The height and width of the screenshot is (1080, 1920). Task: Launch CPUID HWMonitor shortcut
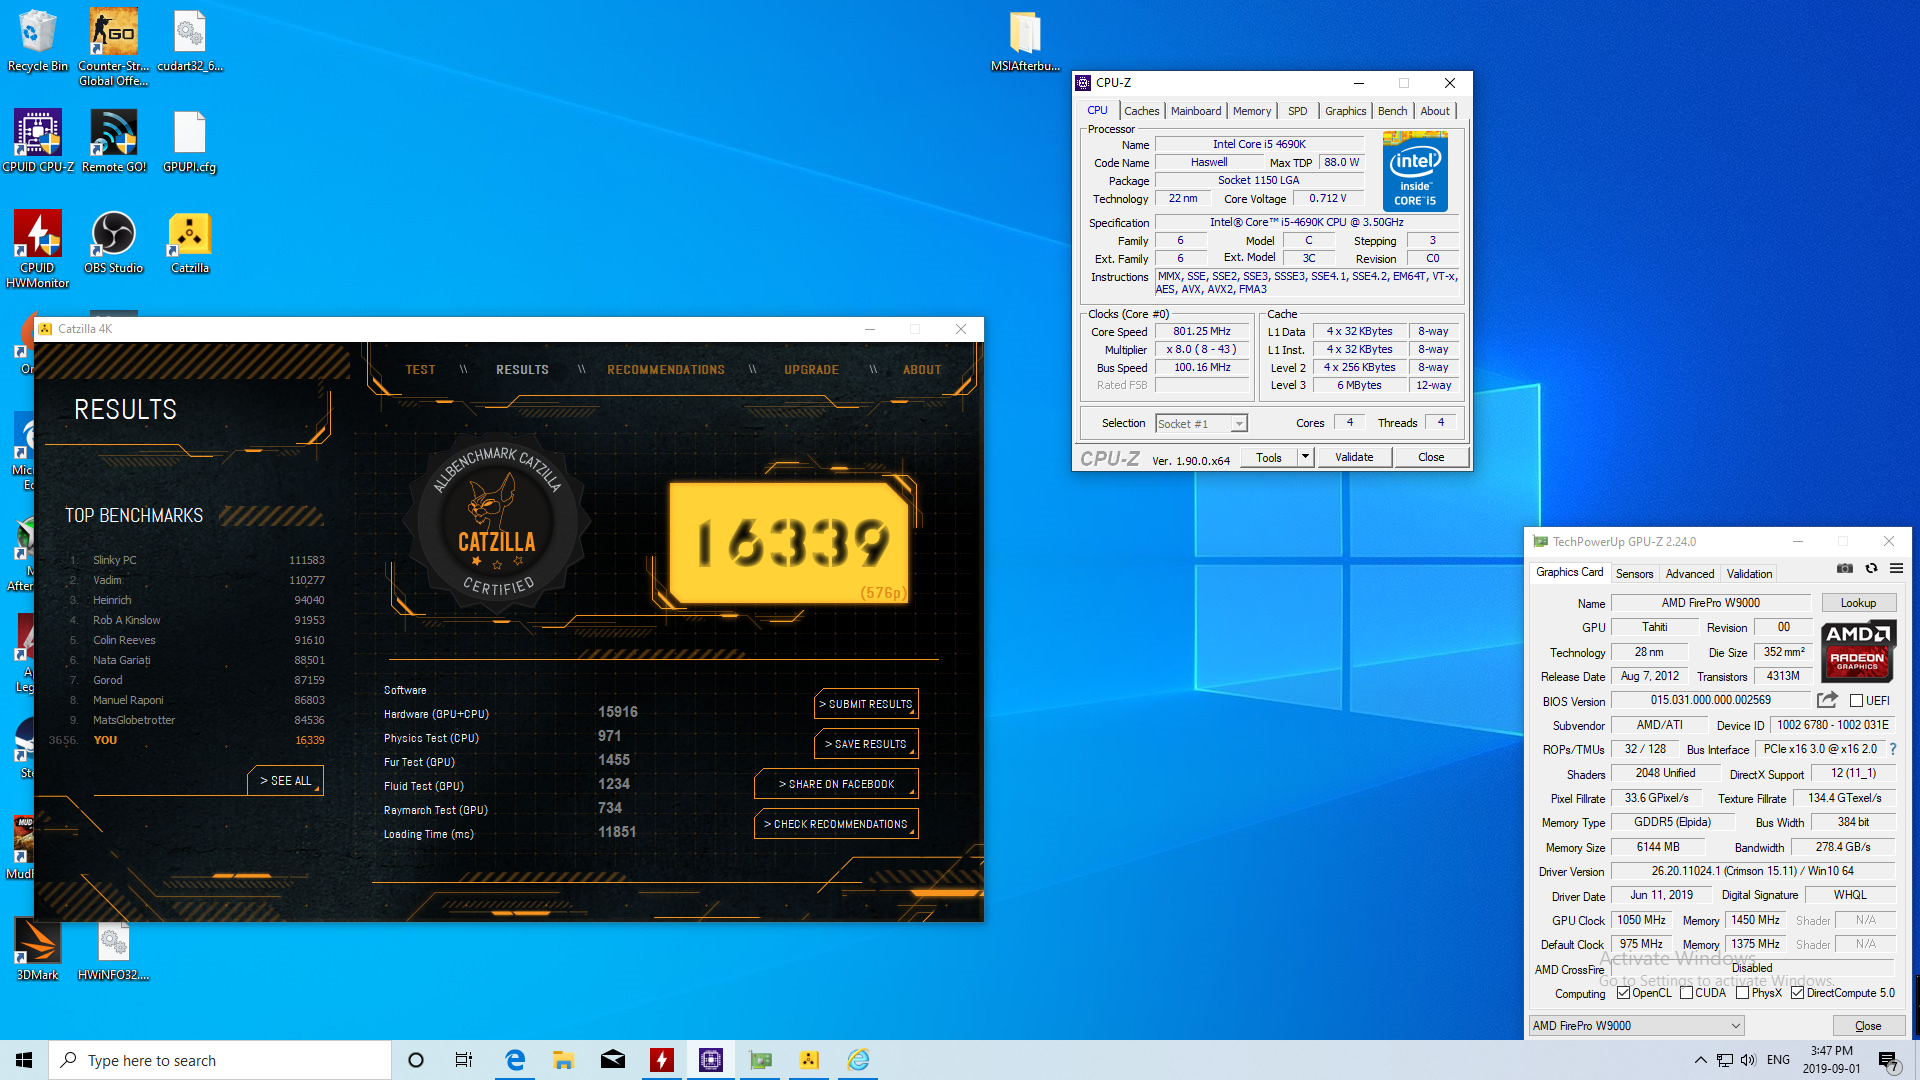coord(38,249)
